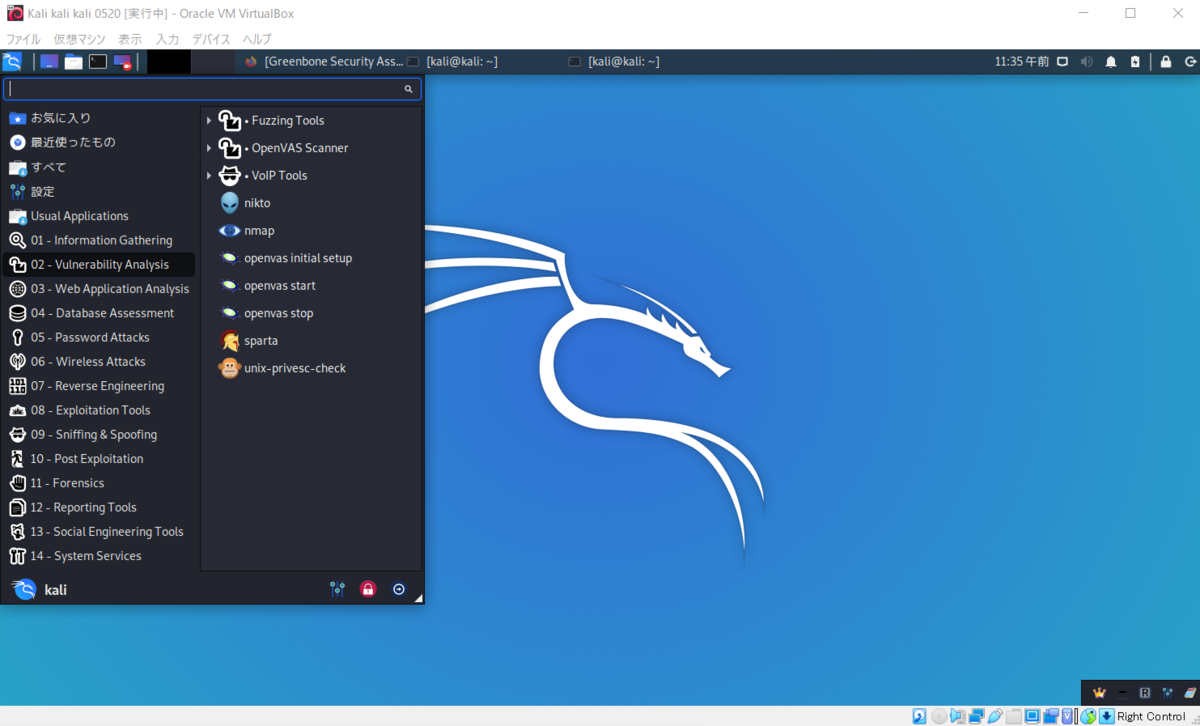
Task: Launch the terminal emulator from panel
Action: coord(98,61)
